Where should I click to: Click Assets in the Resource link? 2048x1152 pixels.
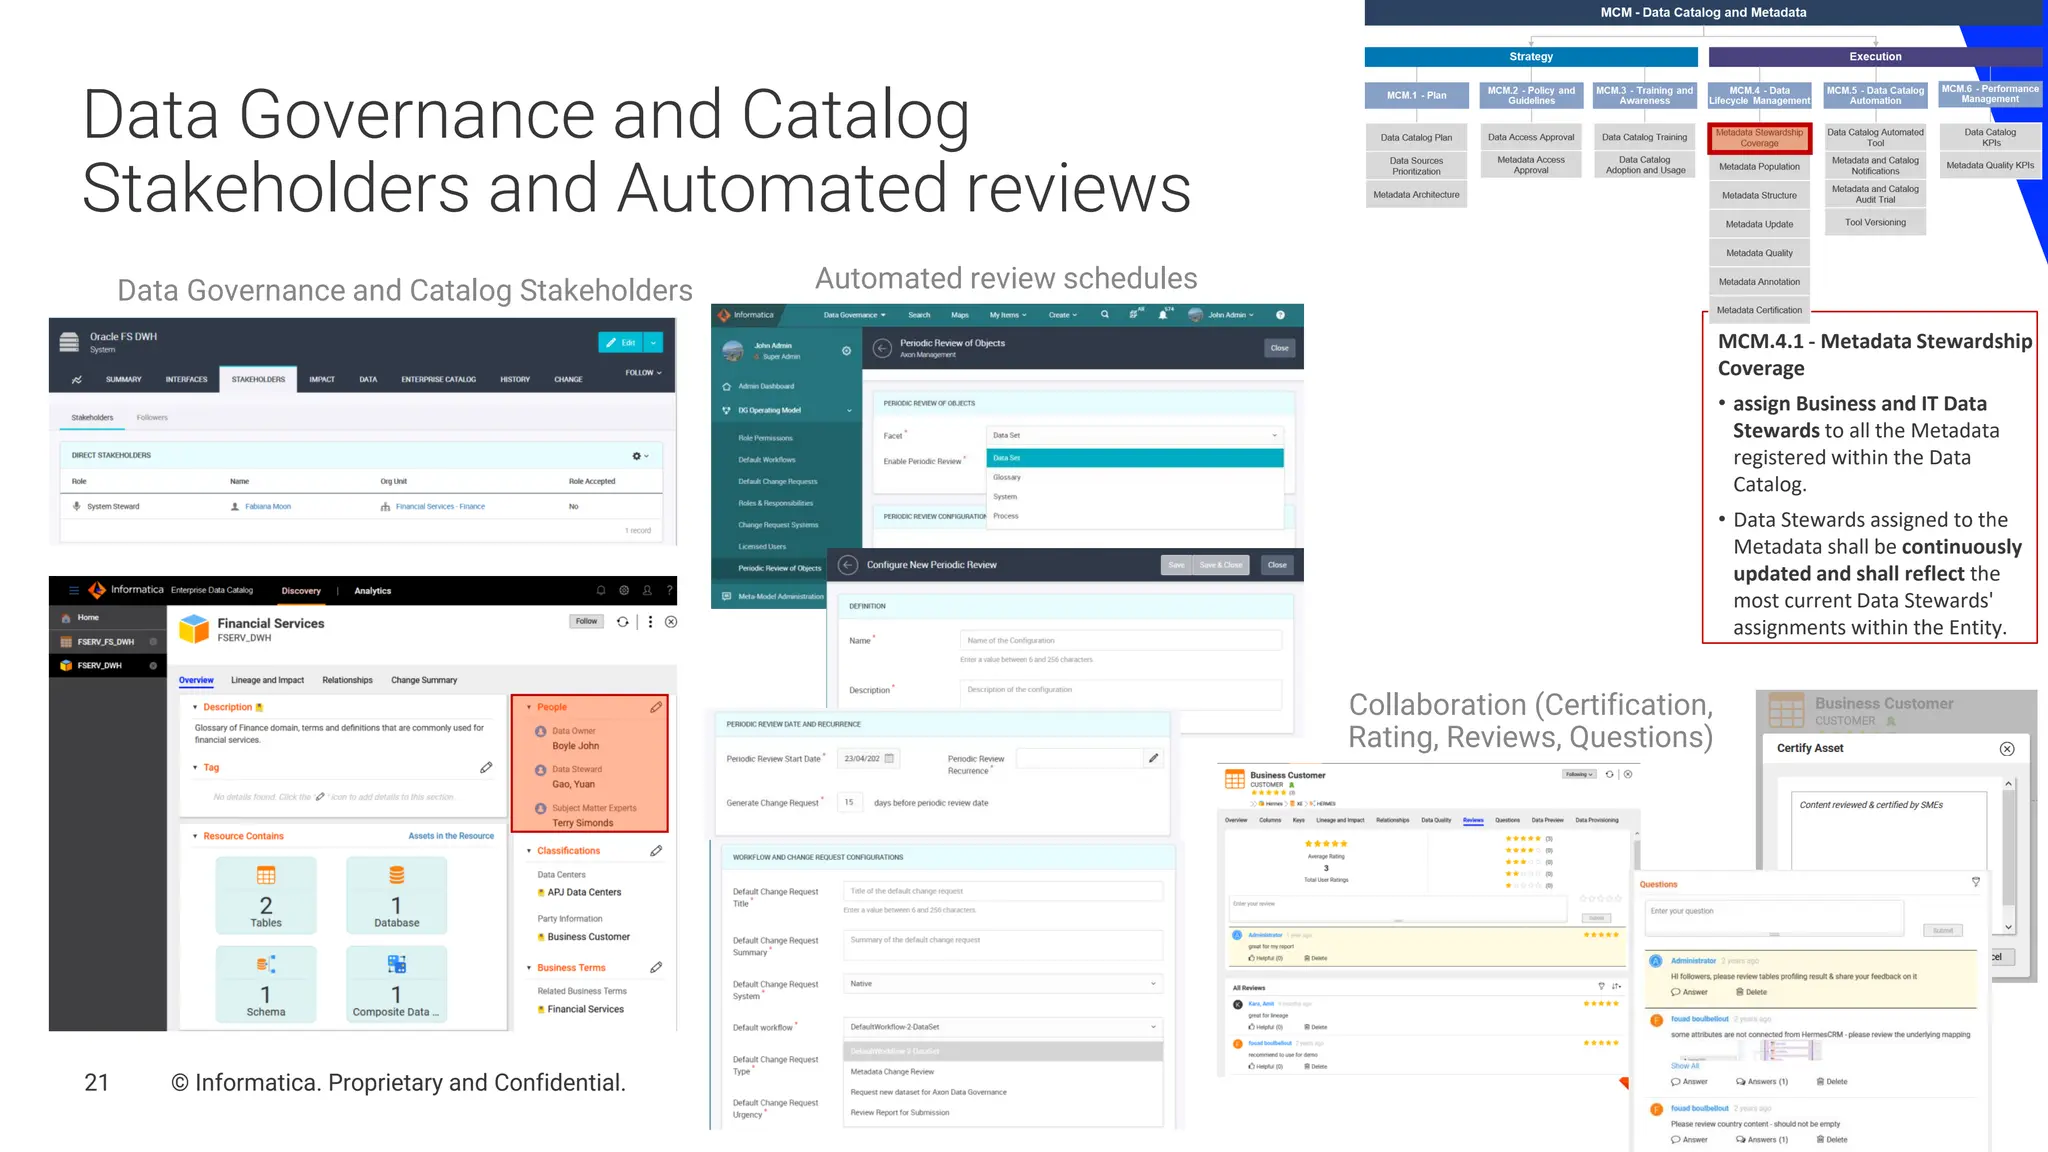tap(451, 836)
